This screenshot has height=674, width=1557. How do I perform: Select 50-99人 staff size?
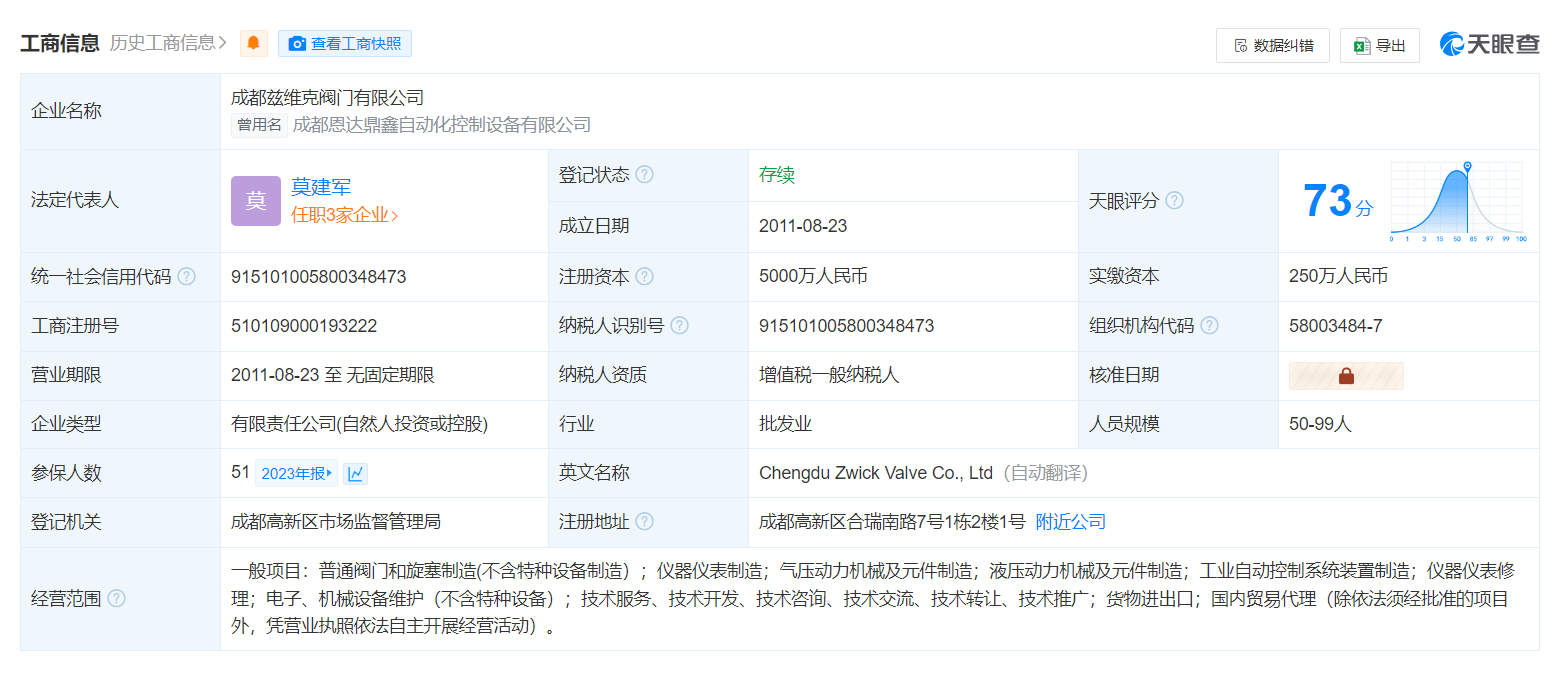pos(1320,424)
